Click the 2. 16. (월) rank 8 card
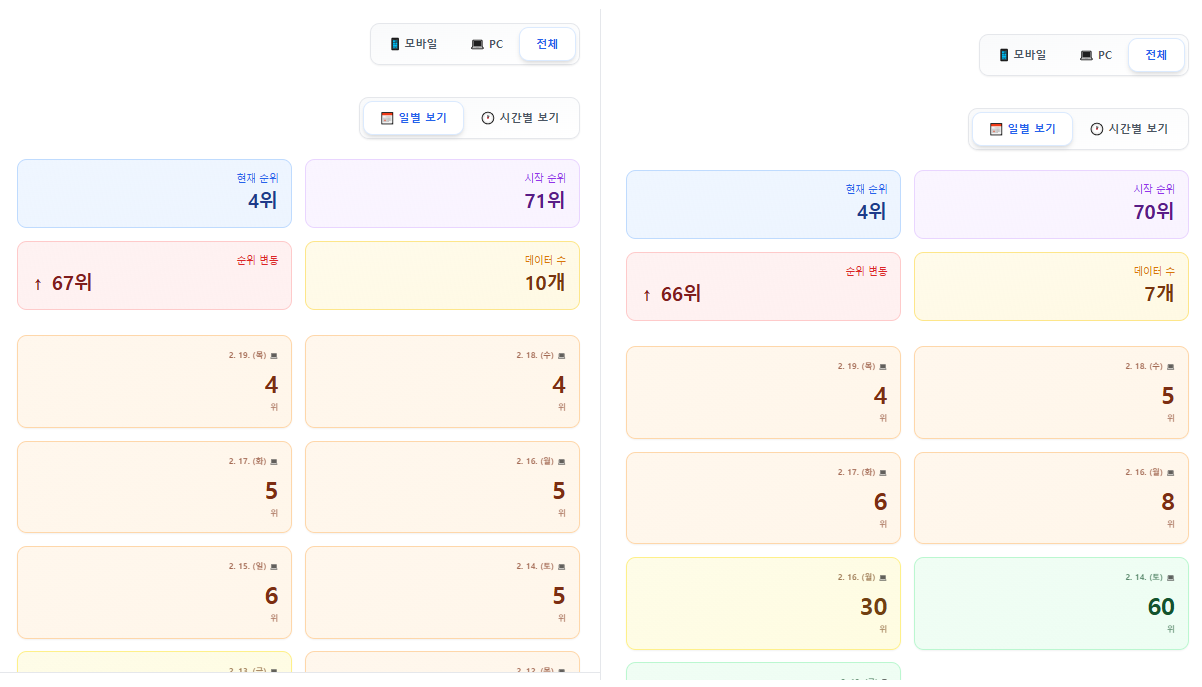Image resolution: width=1202 pixels, height=687 pixels. click(1051, 498)
